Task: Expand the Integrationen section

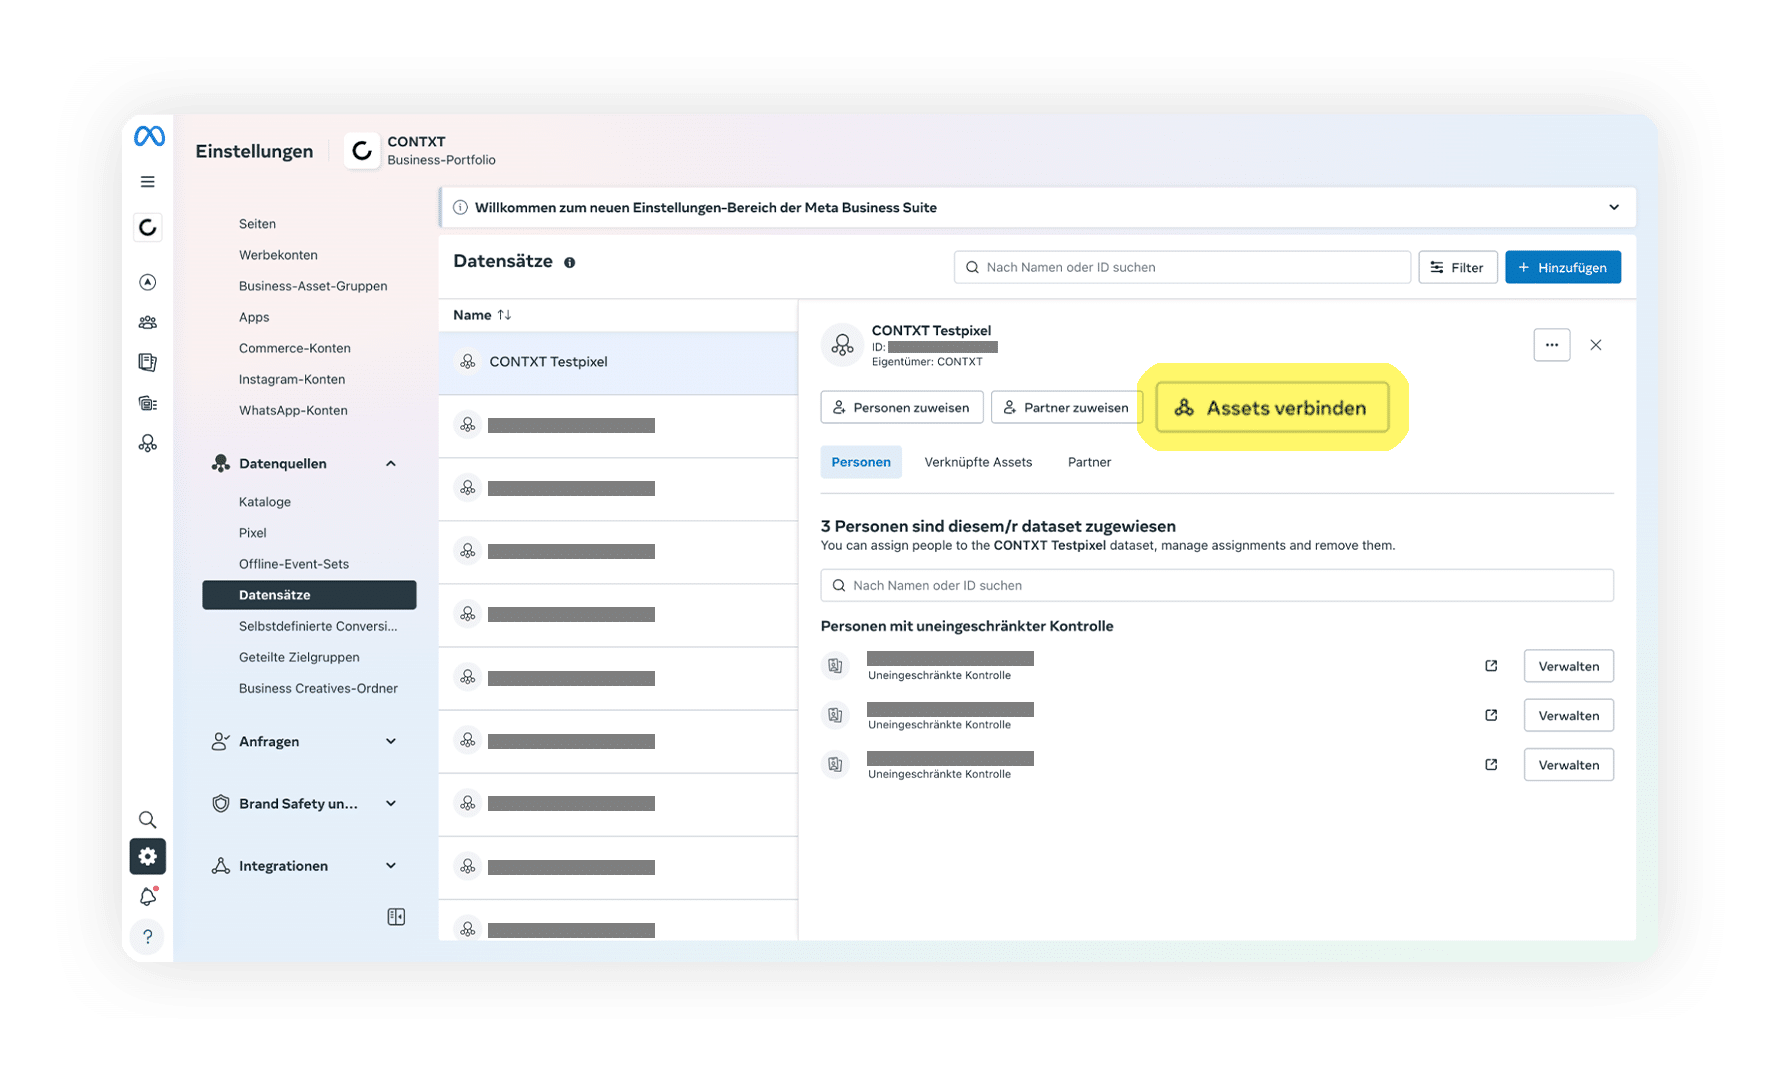Action: point(391,866)
